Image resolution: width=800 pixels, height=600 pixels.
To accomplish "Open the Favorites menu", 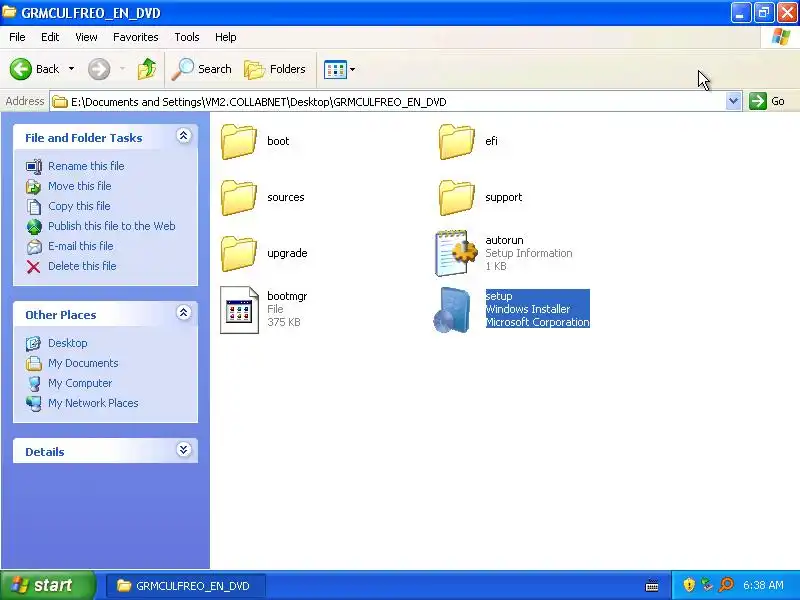I will tap(136, 37).
